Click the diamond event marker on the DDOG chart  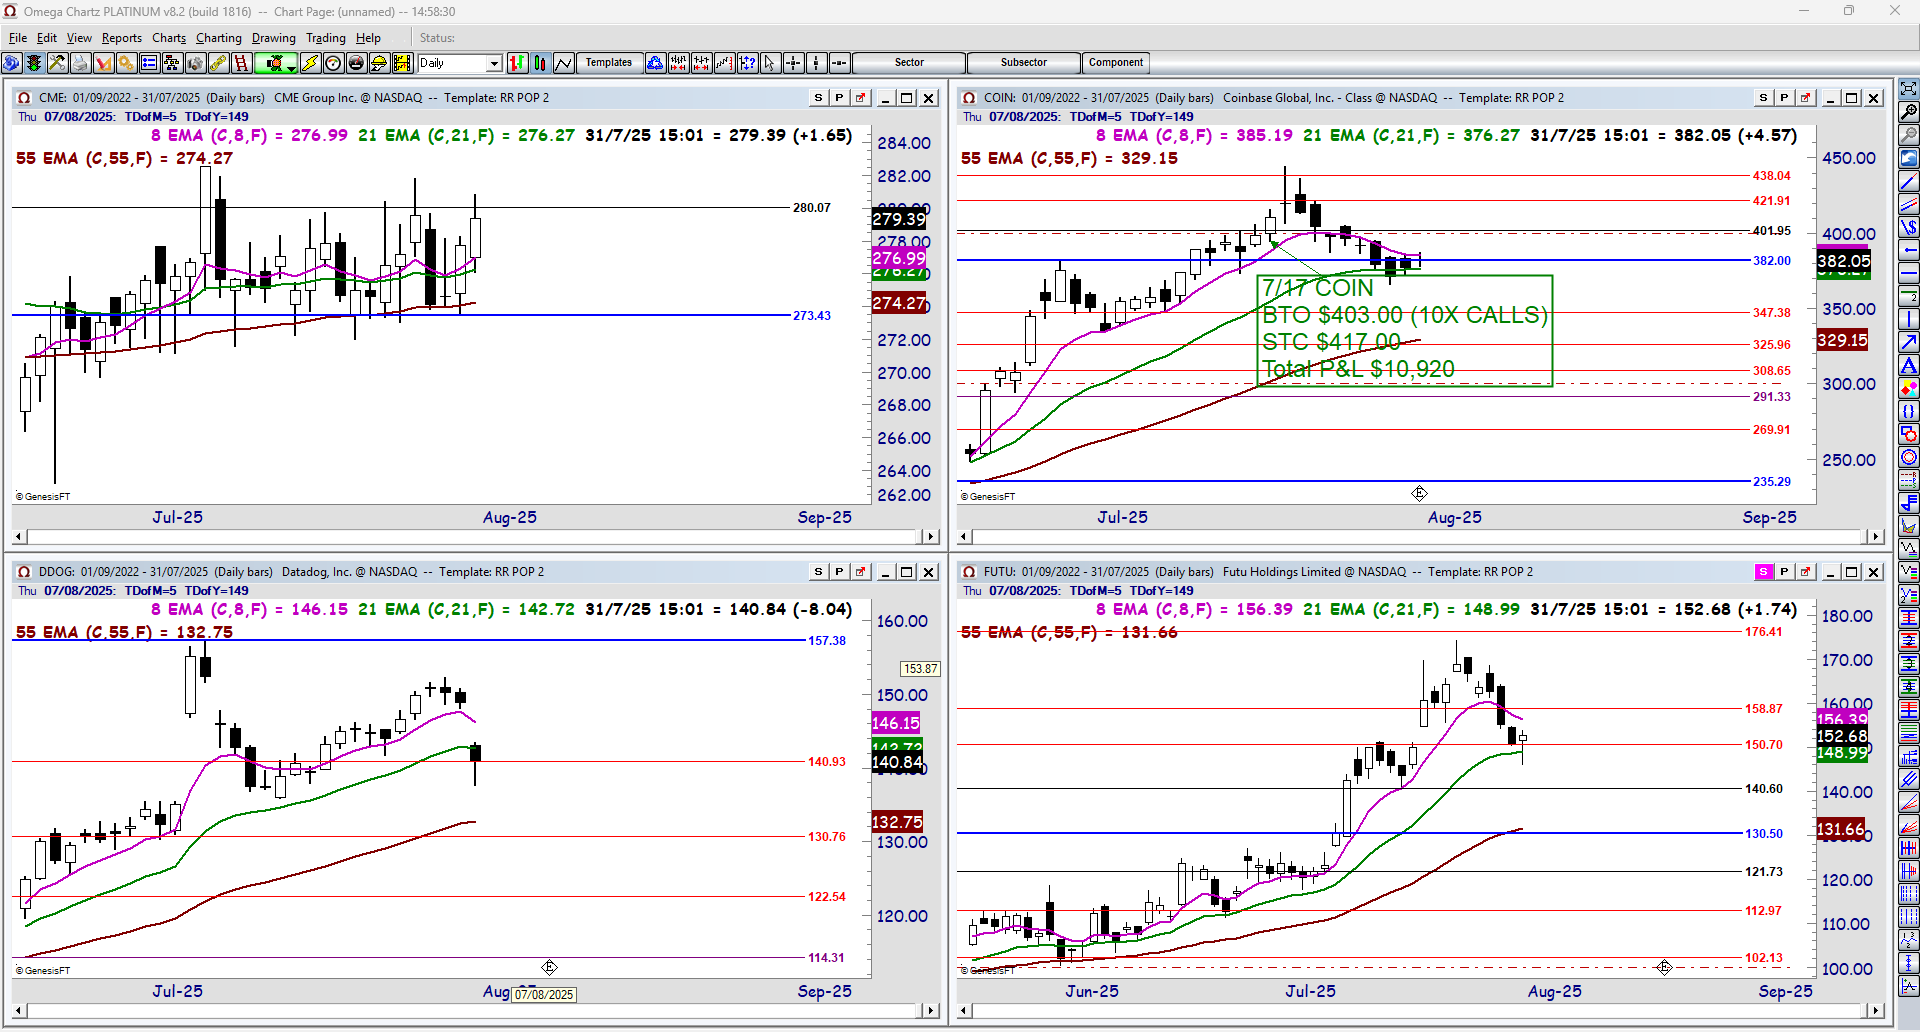[x=549, y=967]
